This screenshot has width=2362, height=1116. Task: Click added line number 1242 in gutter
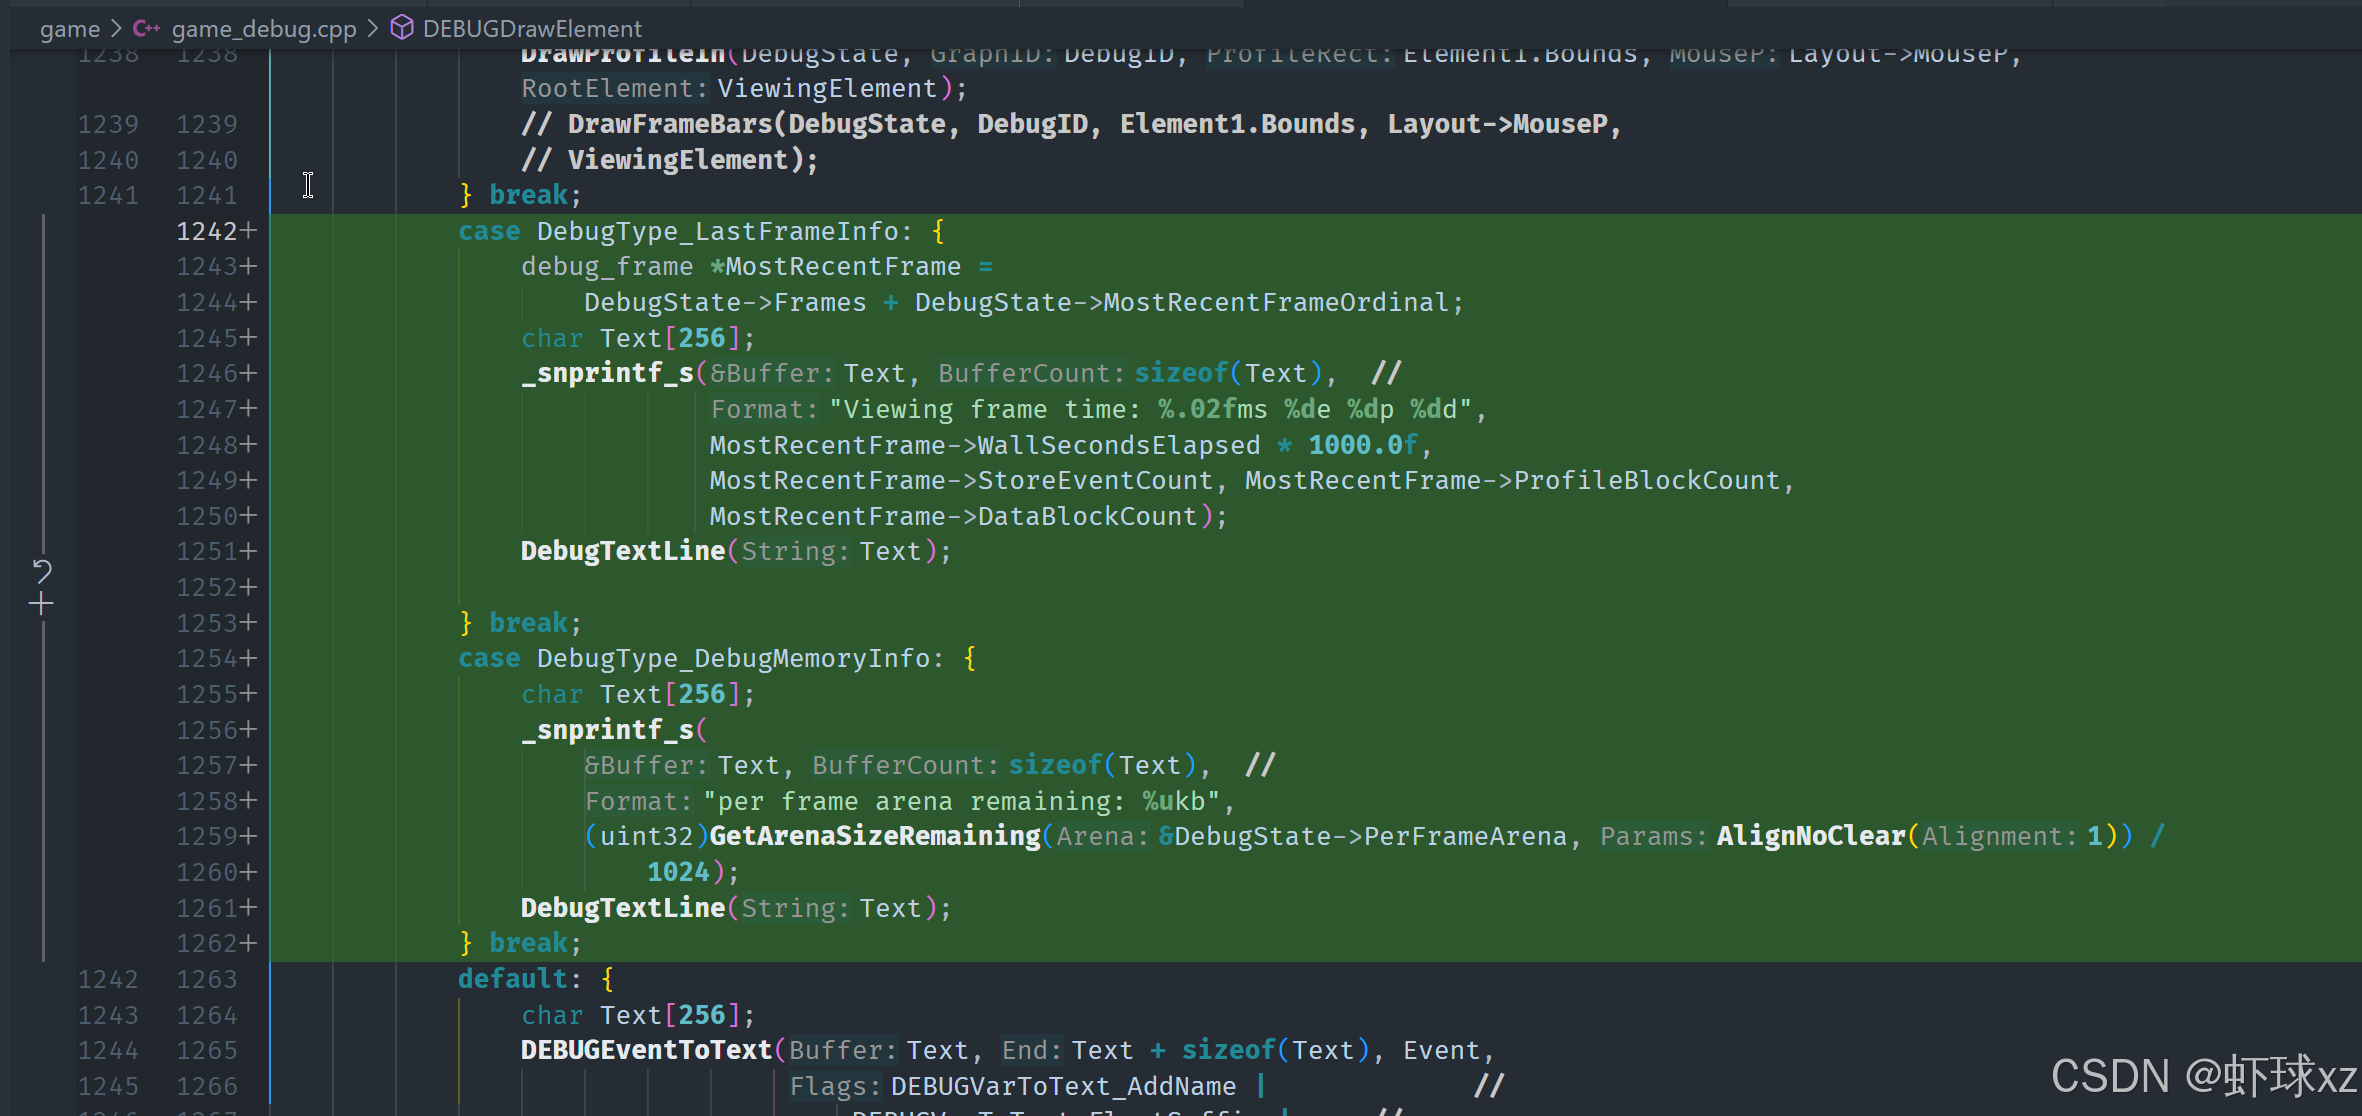click(206, 231)
